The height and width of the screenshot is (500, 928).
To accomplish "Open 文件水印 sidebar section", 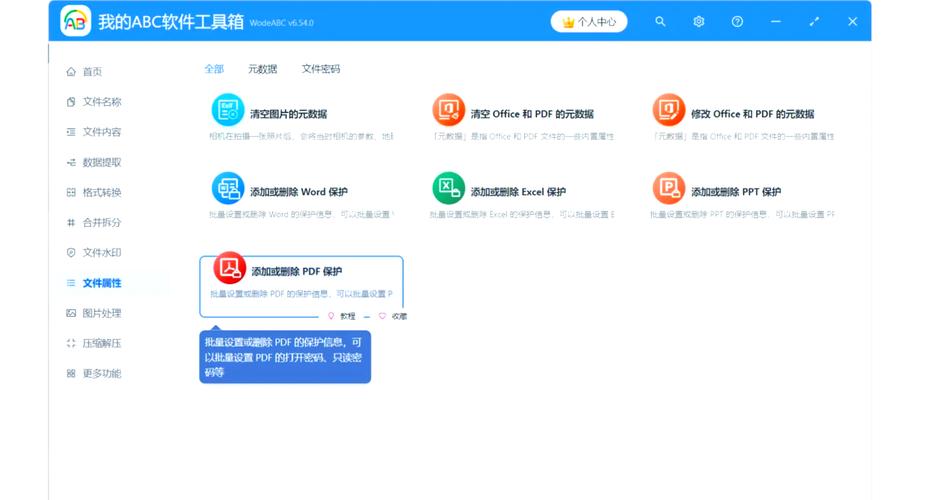I will (x=102, y=253).
